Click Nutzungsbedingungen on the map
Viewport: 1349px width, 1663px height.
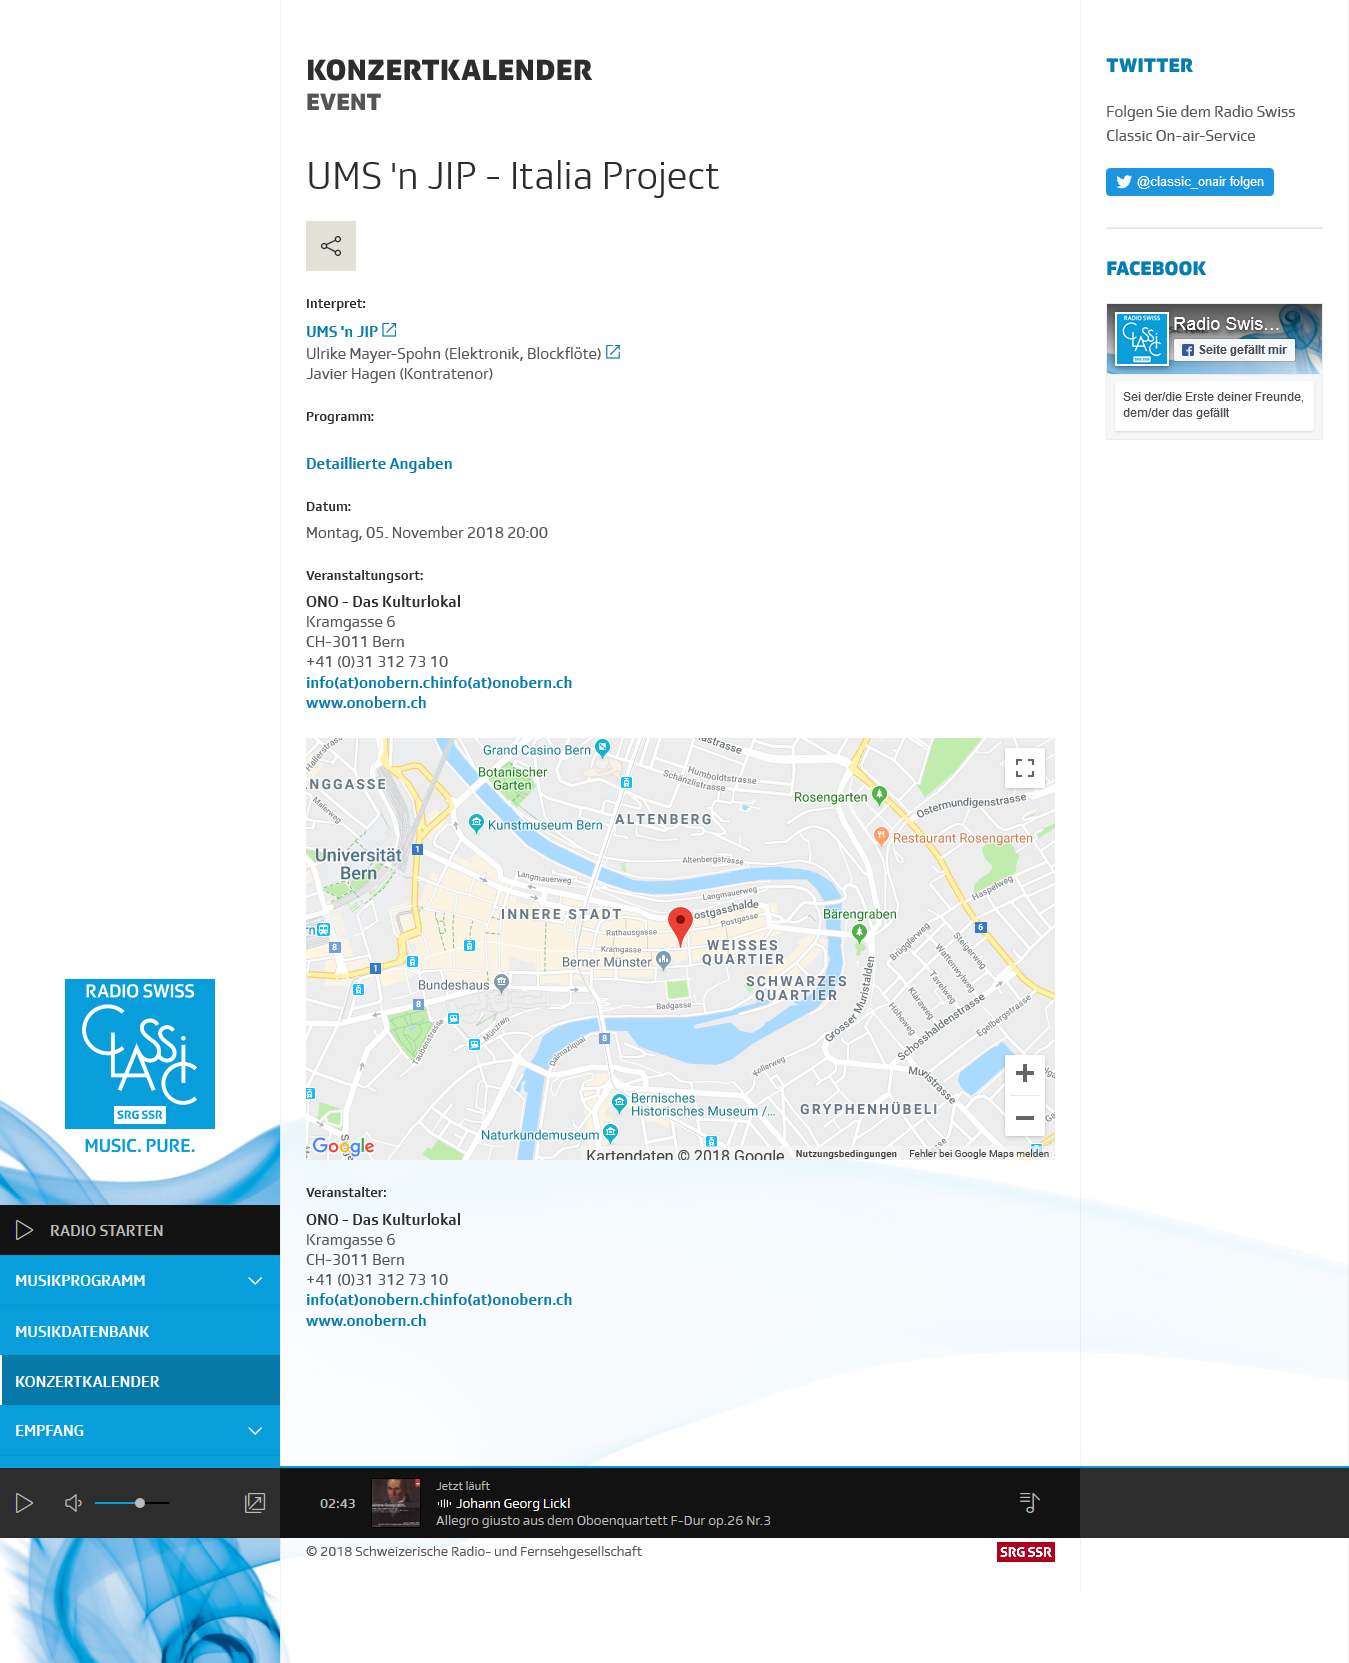click(x=846, y=1154)
